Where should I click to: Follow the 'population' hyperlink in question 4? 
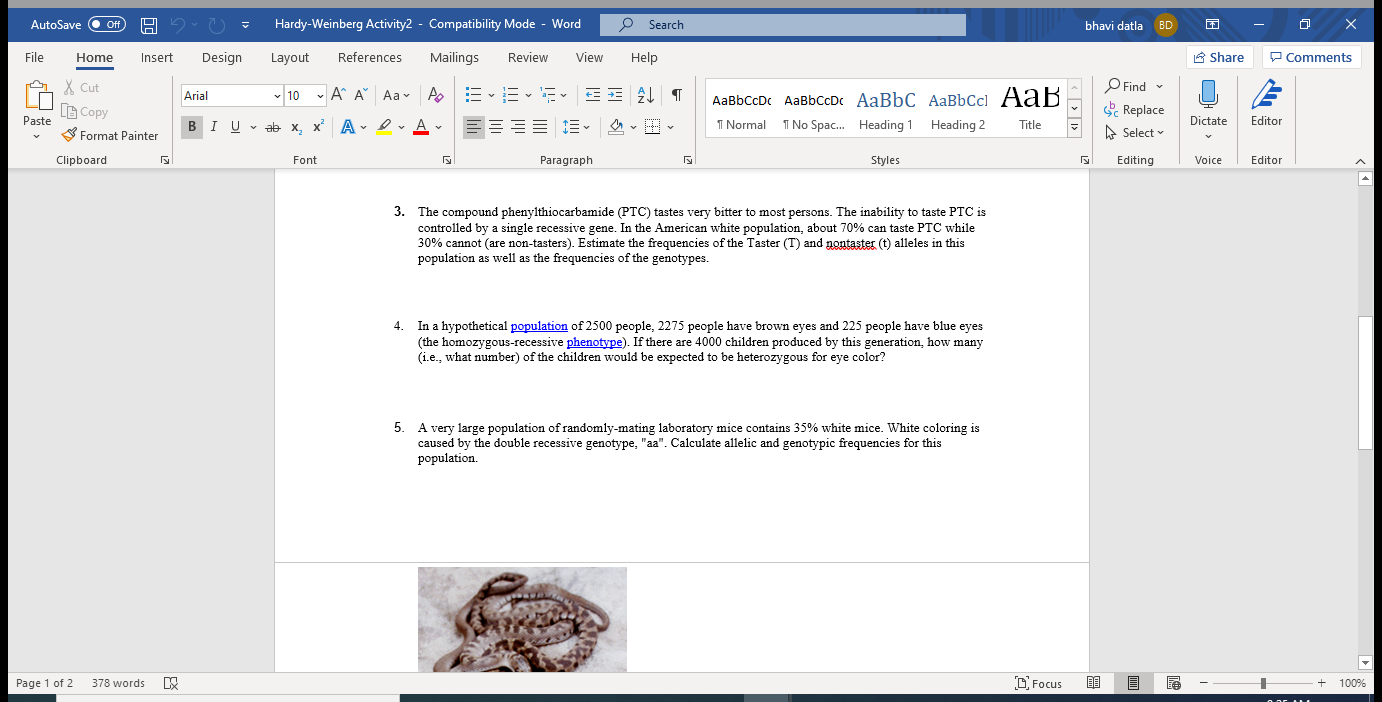click(x=539, y=326)
